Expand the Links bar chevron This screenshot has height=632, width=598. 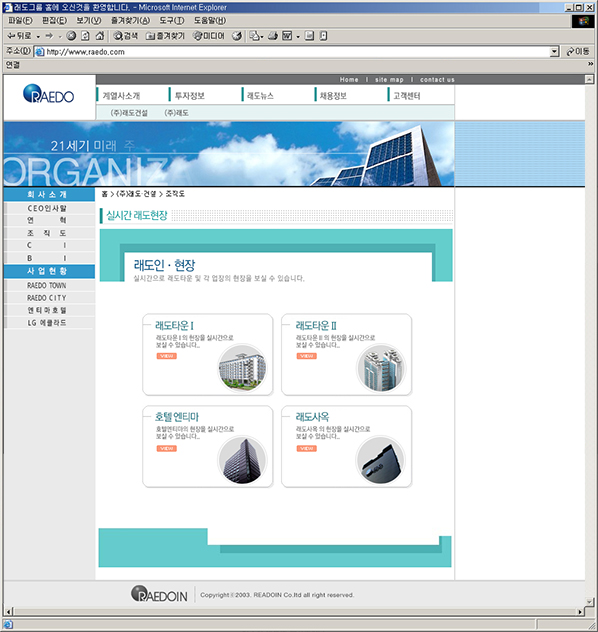[590, 64]
